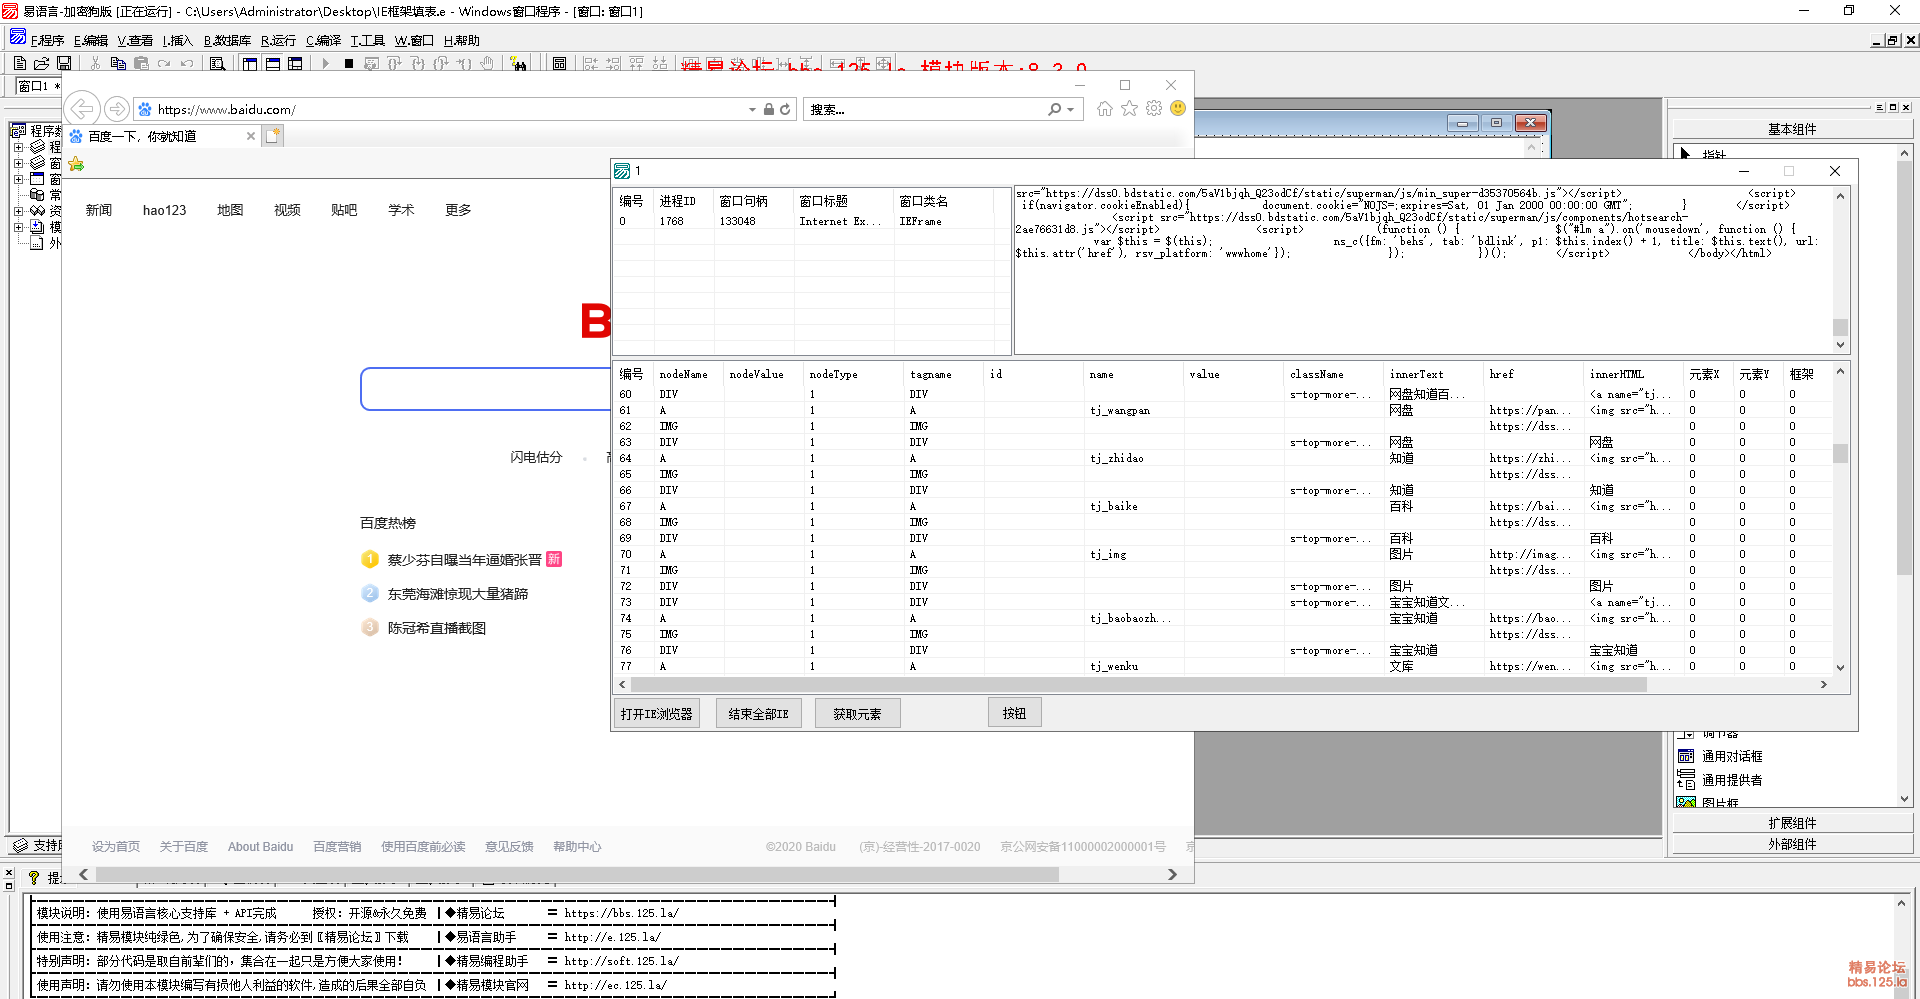Screen dimensions: 1920x999
Task: Expand the first 程 node in program tree
Action: click(x=18, y=147)
